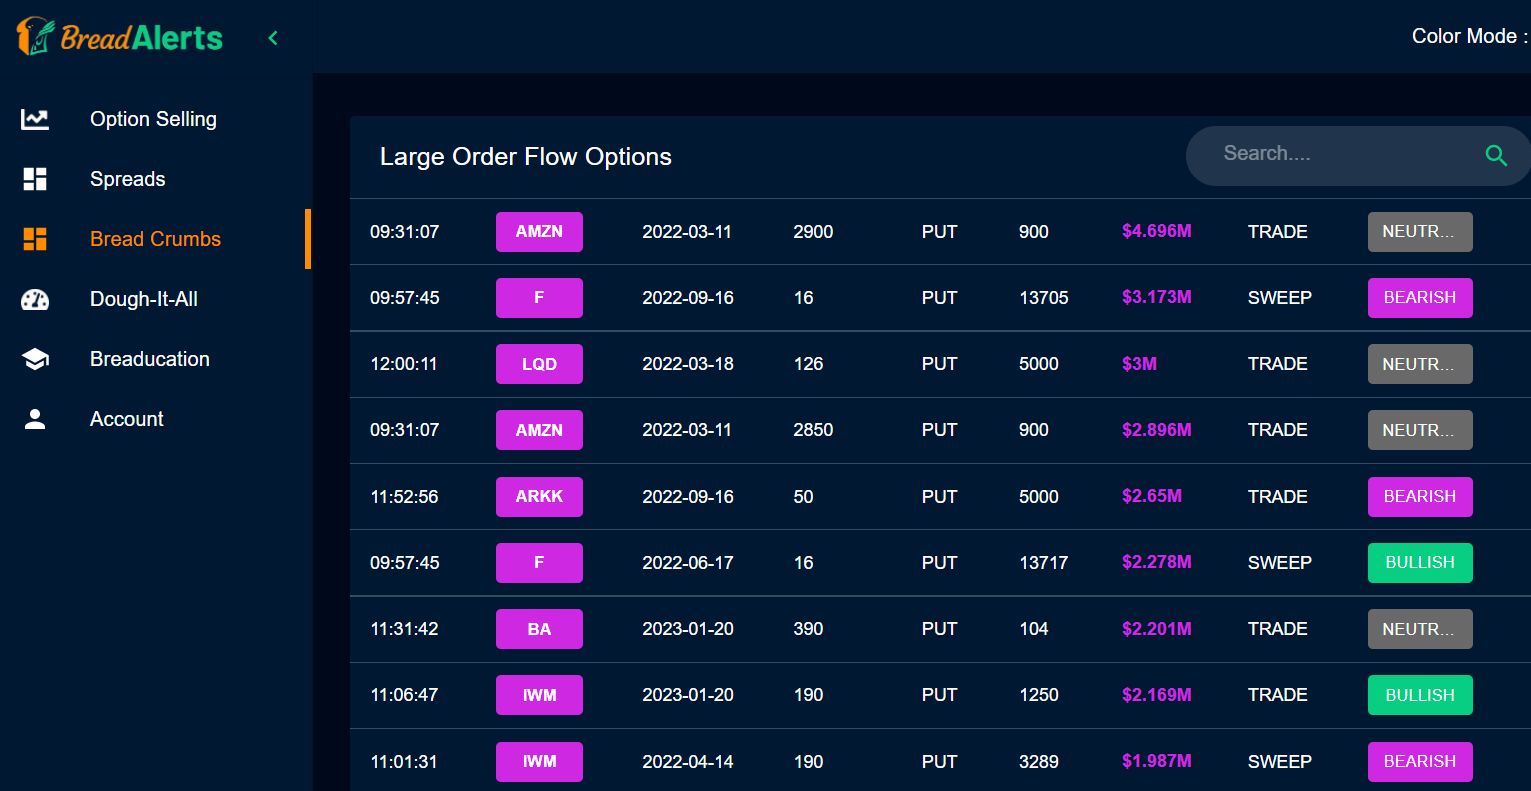Click AMZN ticker with strike 2850
Viewport: 1531px width, 791px height.
pyautogui.click(x=539, y=430)
